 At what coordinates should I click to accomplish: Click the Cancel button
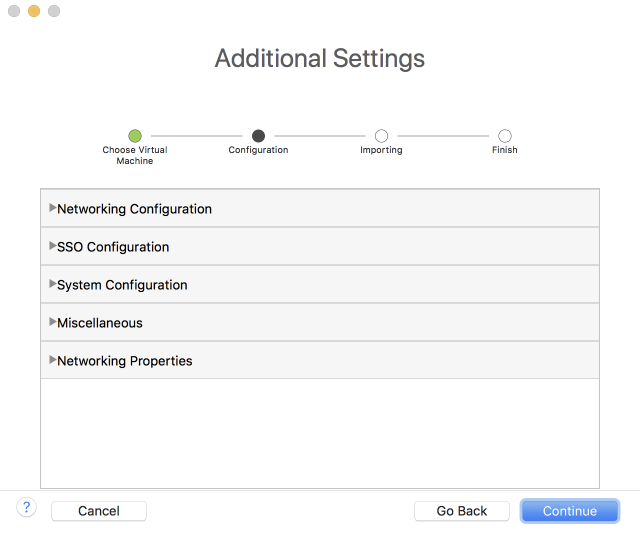point(99,511)
